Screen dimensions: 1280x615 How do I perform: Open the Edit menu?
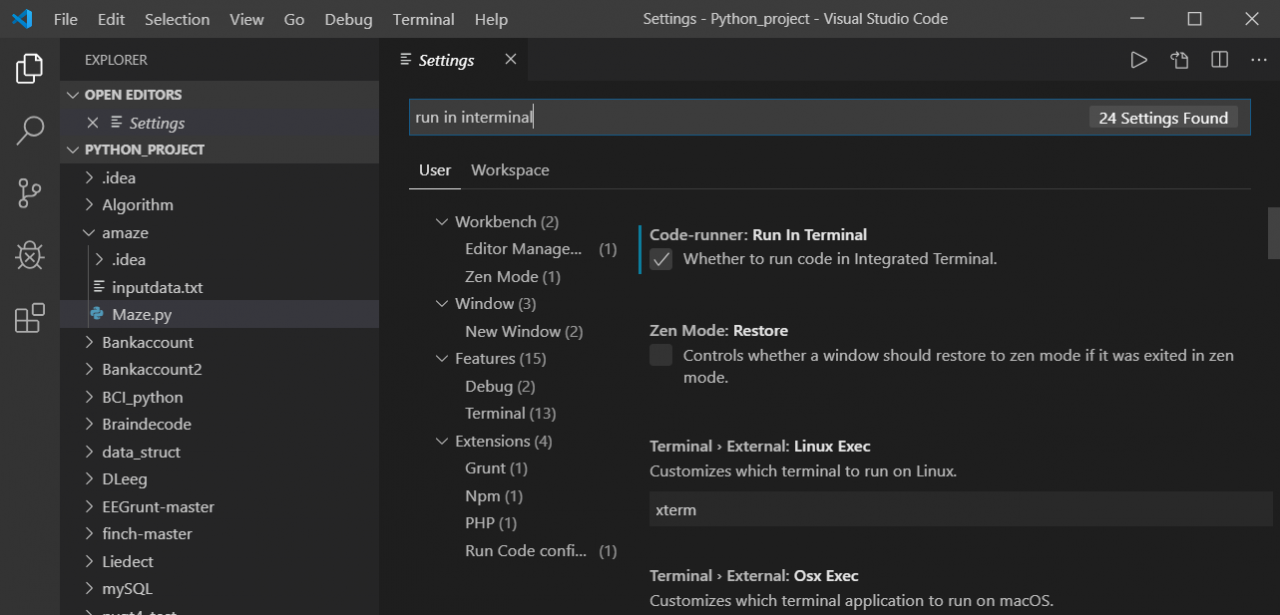112,19
